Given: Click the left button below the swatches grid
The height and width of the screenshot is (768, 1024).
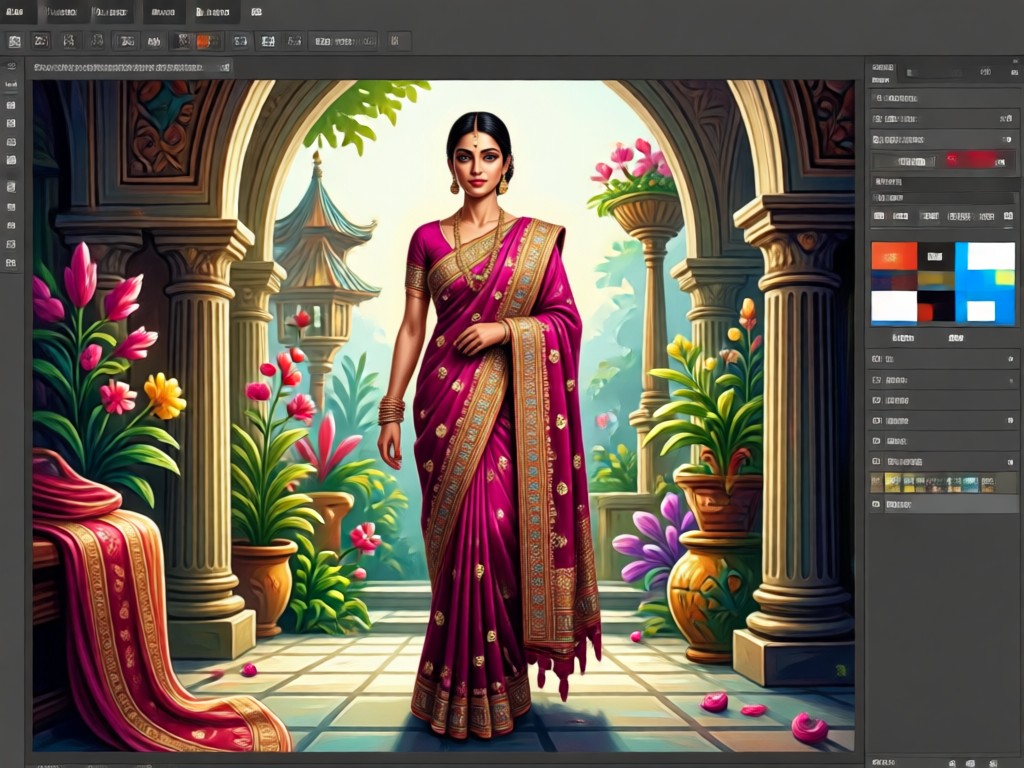Looking at the screenshot, I should [x=903, y=338].
